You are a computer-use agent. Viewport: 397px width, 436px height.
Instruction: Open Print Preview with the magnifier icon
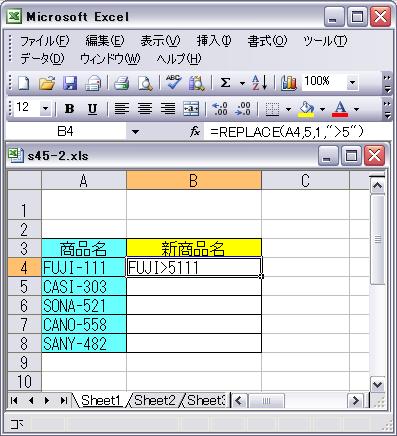tap(145, 83)
